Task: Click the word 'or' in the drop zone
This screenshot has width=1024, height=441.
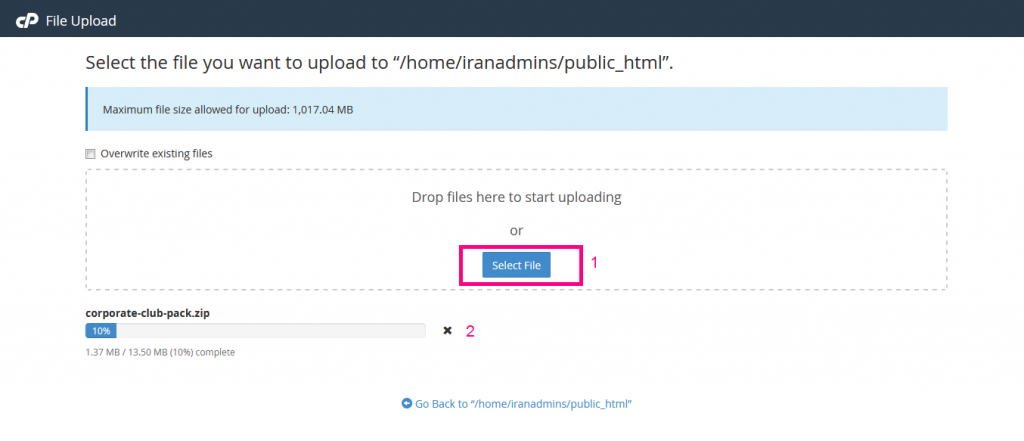Action: point(516,231)
